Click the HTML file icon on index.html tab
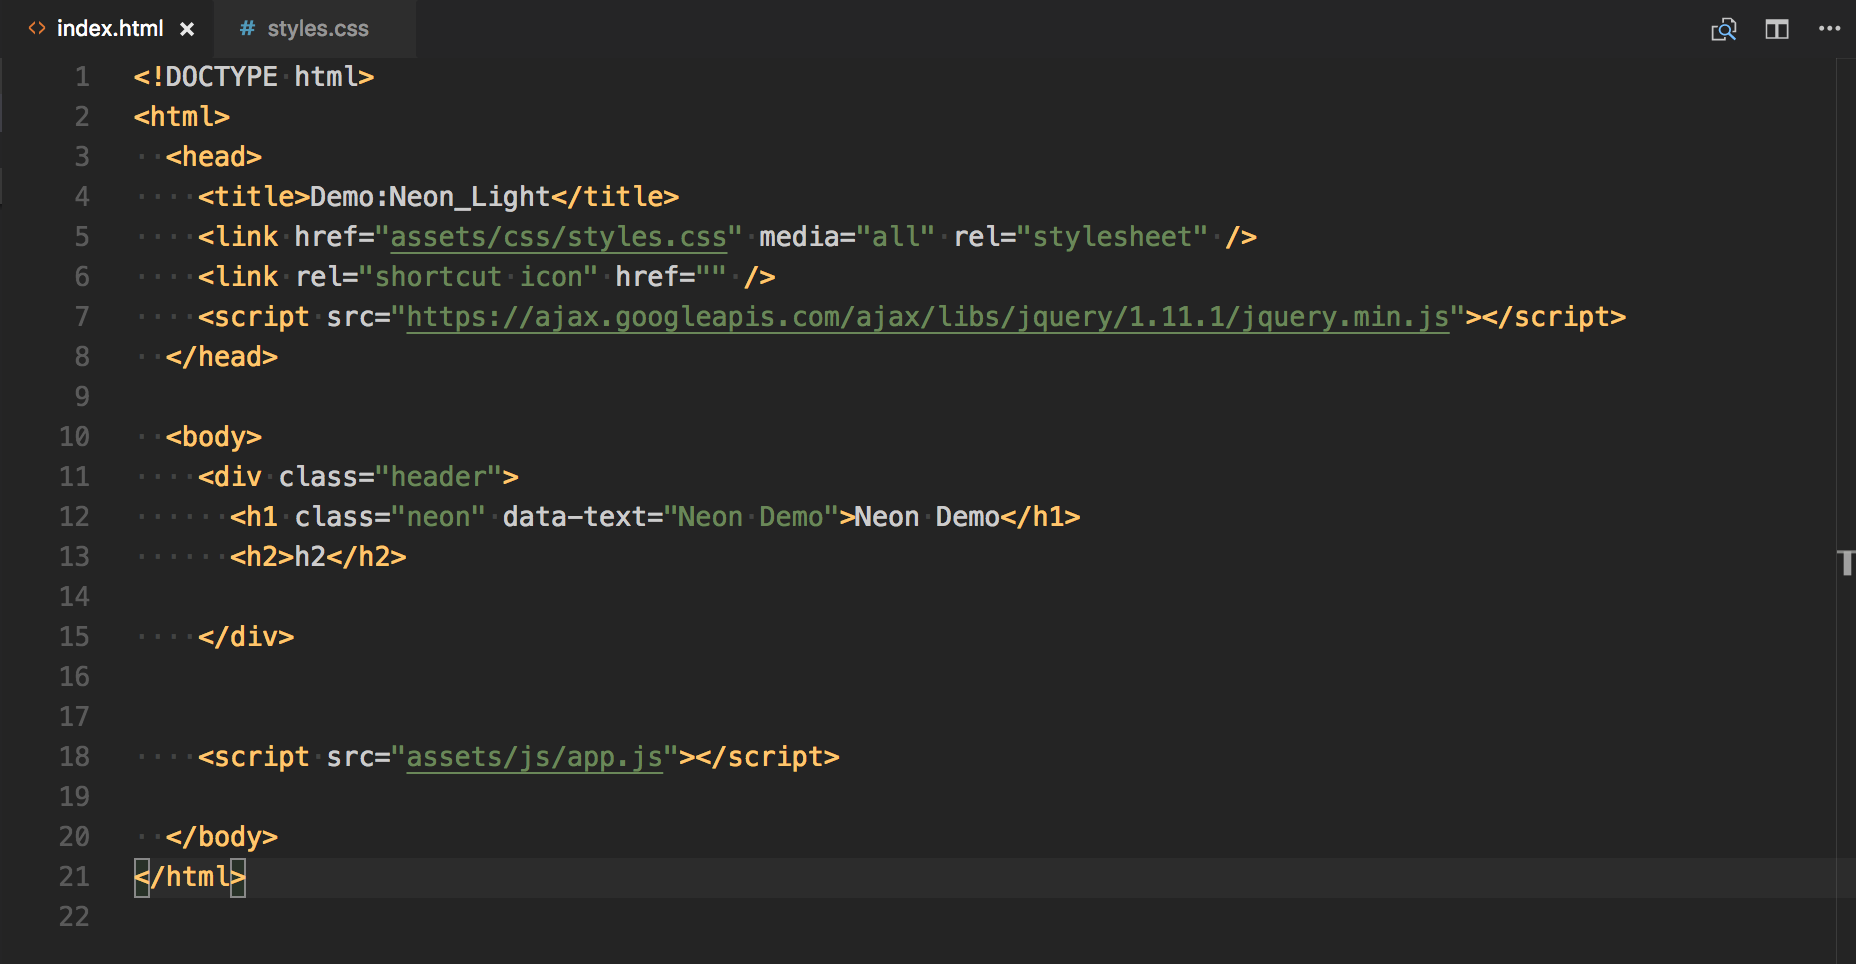Viewport: 1856px width, 964px height. (x=37, y=29)
